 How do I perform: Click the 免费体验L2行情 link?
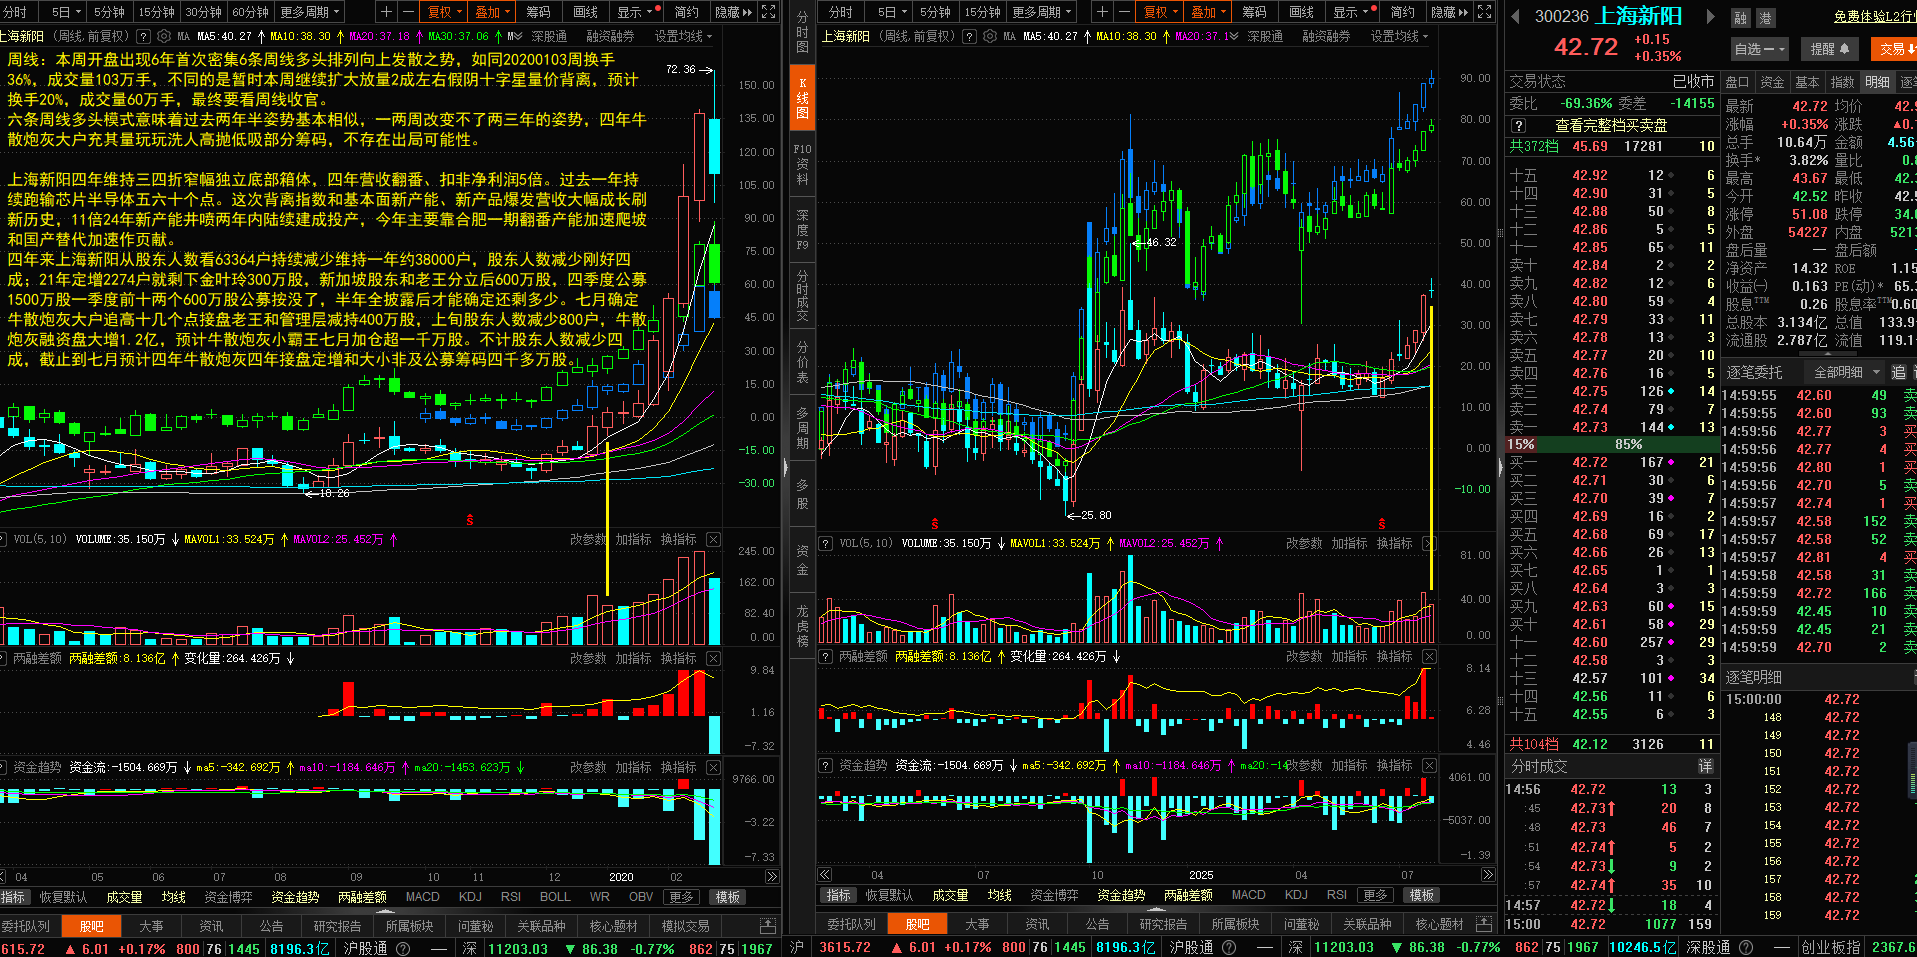tap(1875, 16)
